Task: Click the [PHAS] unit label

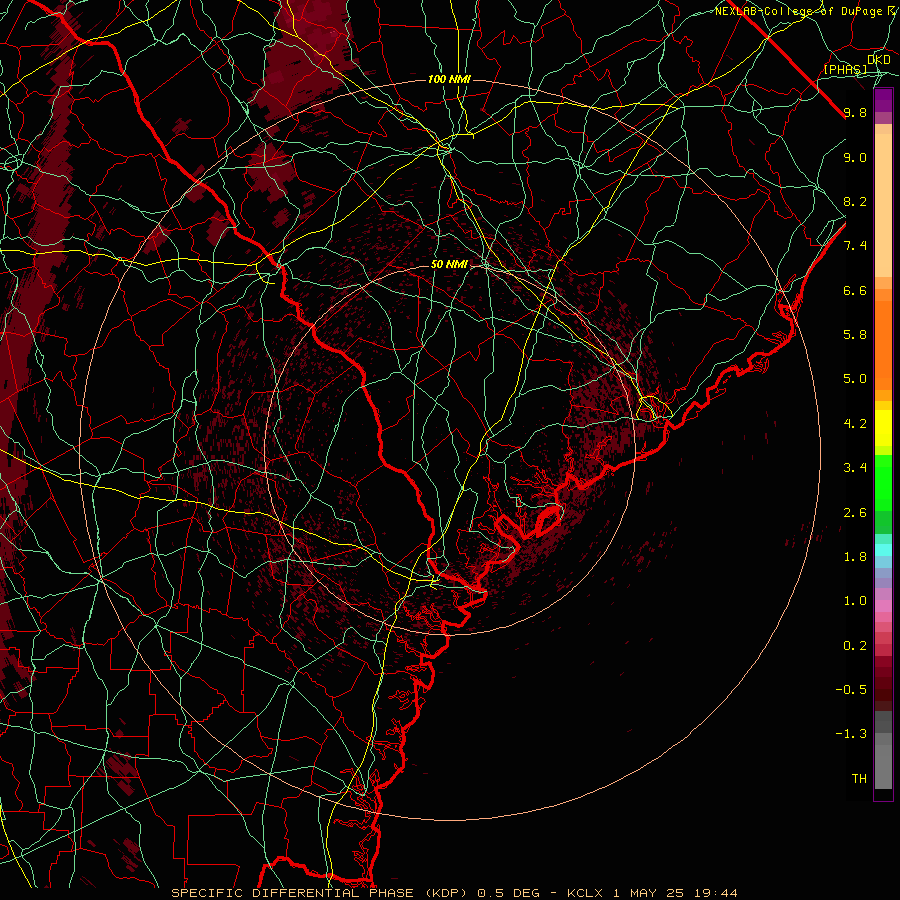Action: [845, 70]
